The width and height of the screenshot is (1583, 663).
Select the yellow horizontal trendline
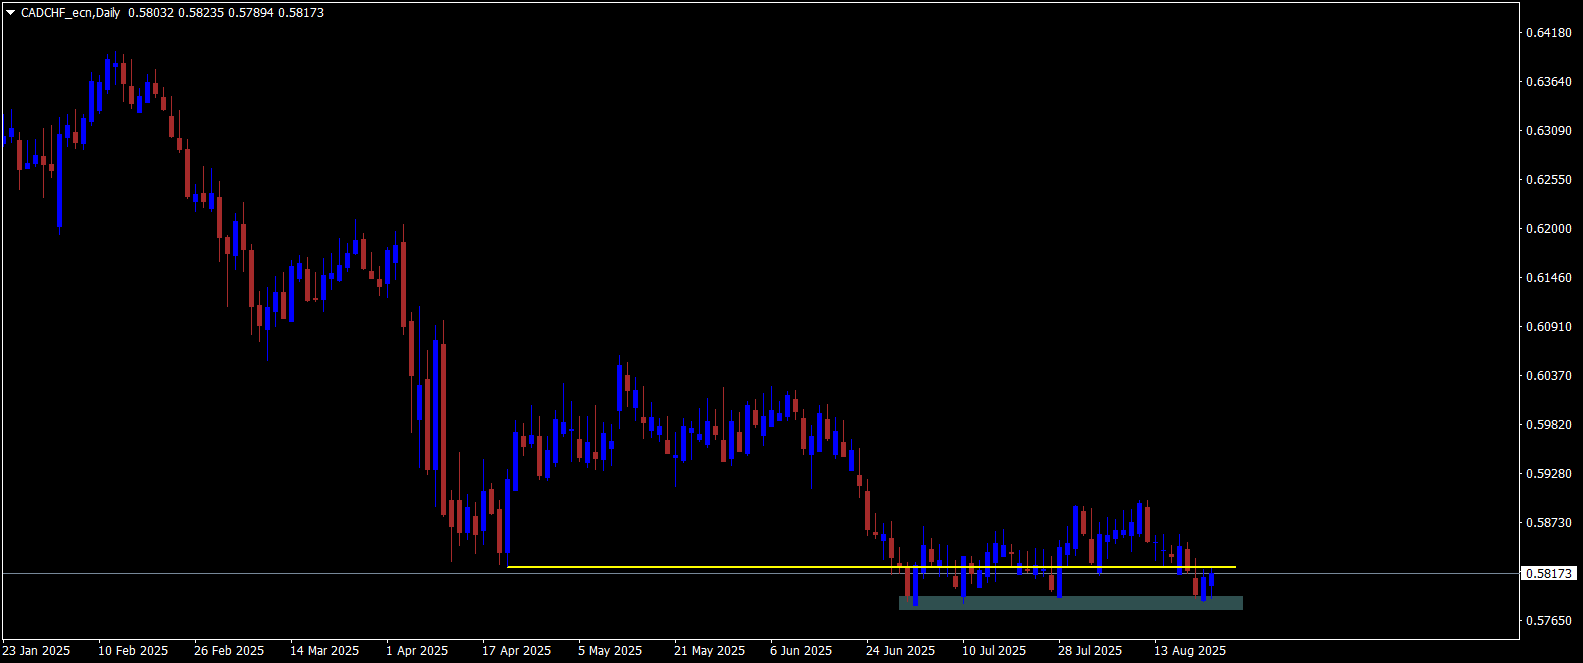(871, 567)
